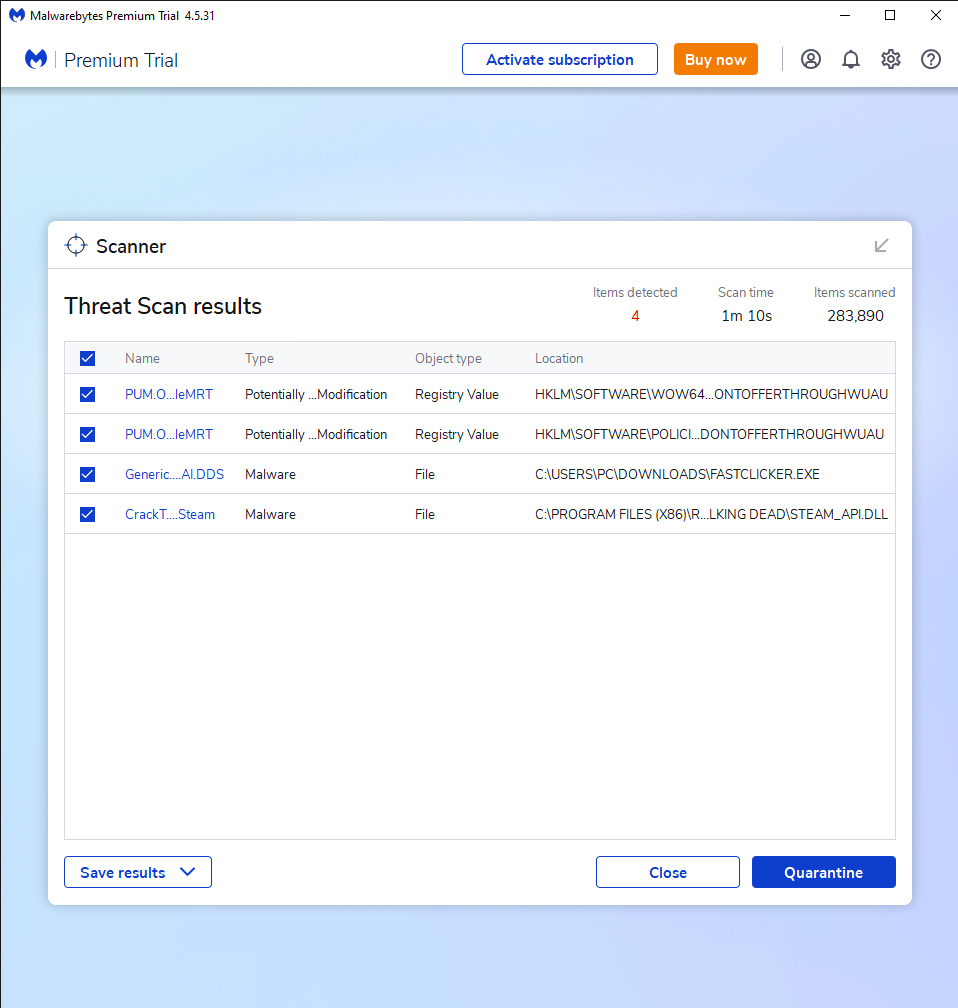Uncheck the STEAM_API.DLL row checkbox
This screenshot has height=1008, width=958.
click(87, 514)
